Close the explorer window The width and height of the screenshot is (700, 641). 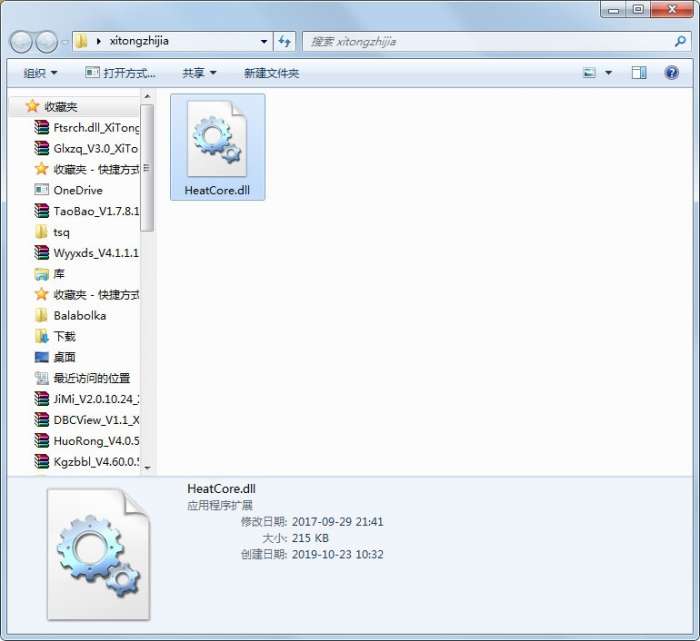672,10
